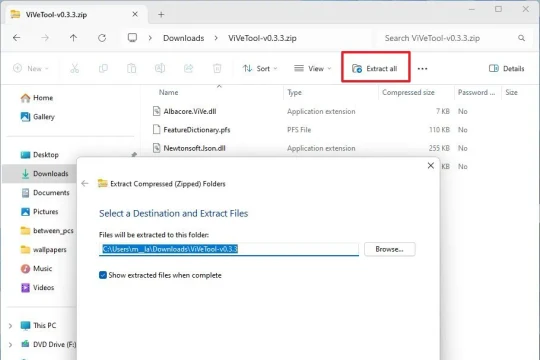Close the Extract Compressed Folders dialog
The width and height of the screenshot is (540, 360).
[x=430, y=166]
